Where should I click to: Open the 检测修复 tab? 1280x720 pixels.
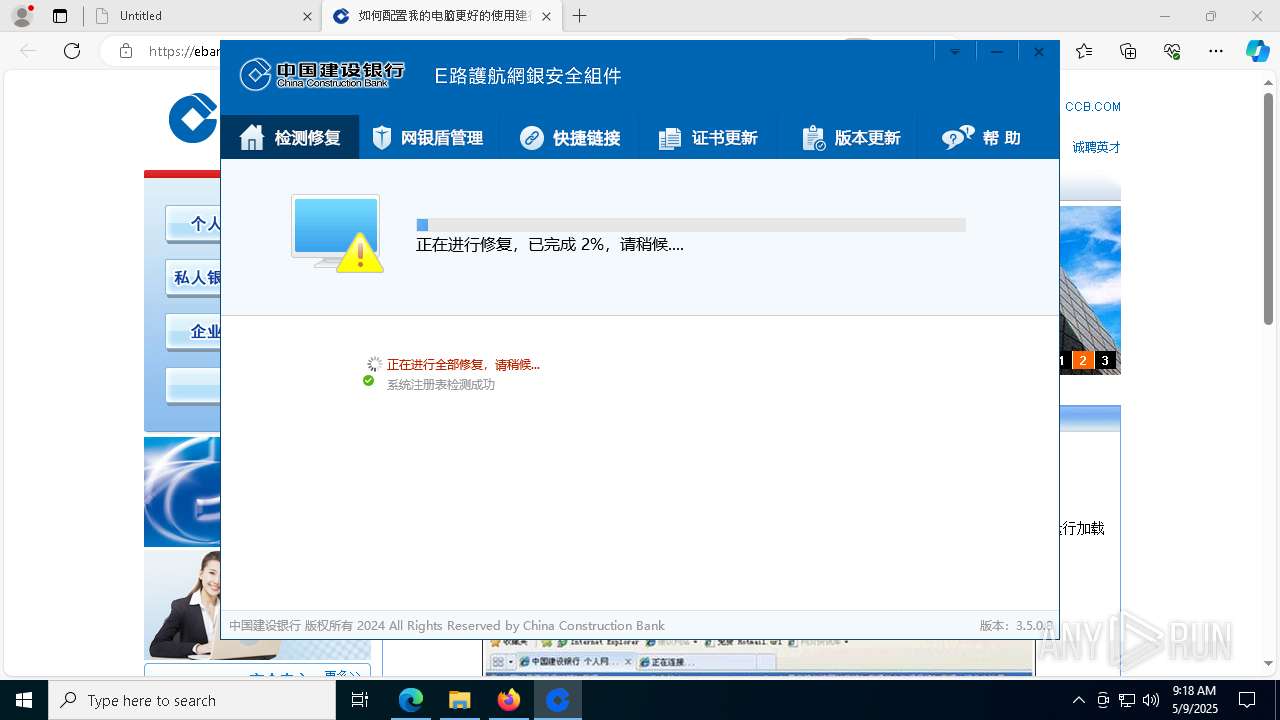290,138
